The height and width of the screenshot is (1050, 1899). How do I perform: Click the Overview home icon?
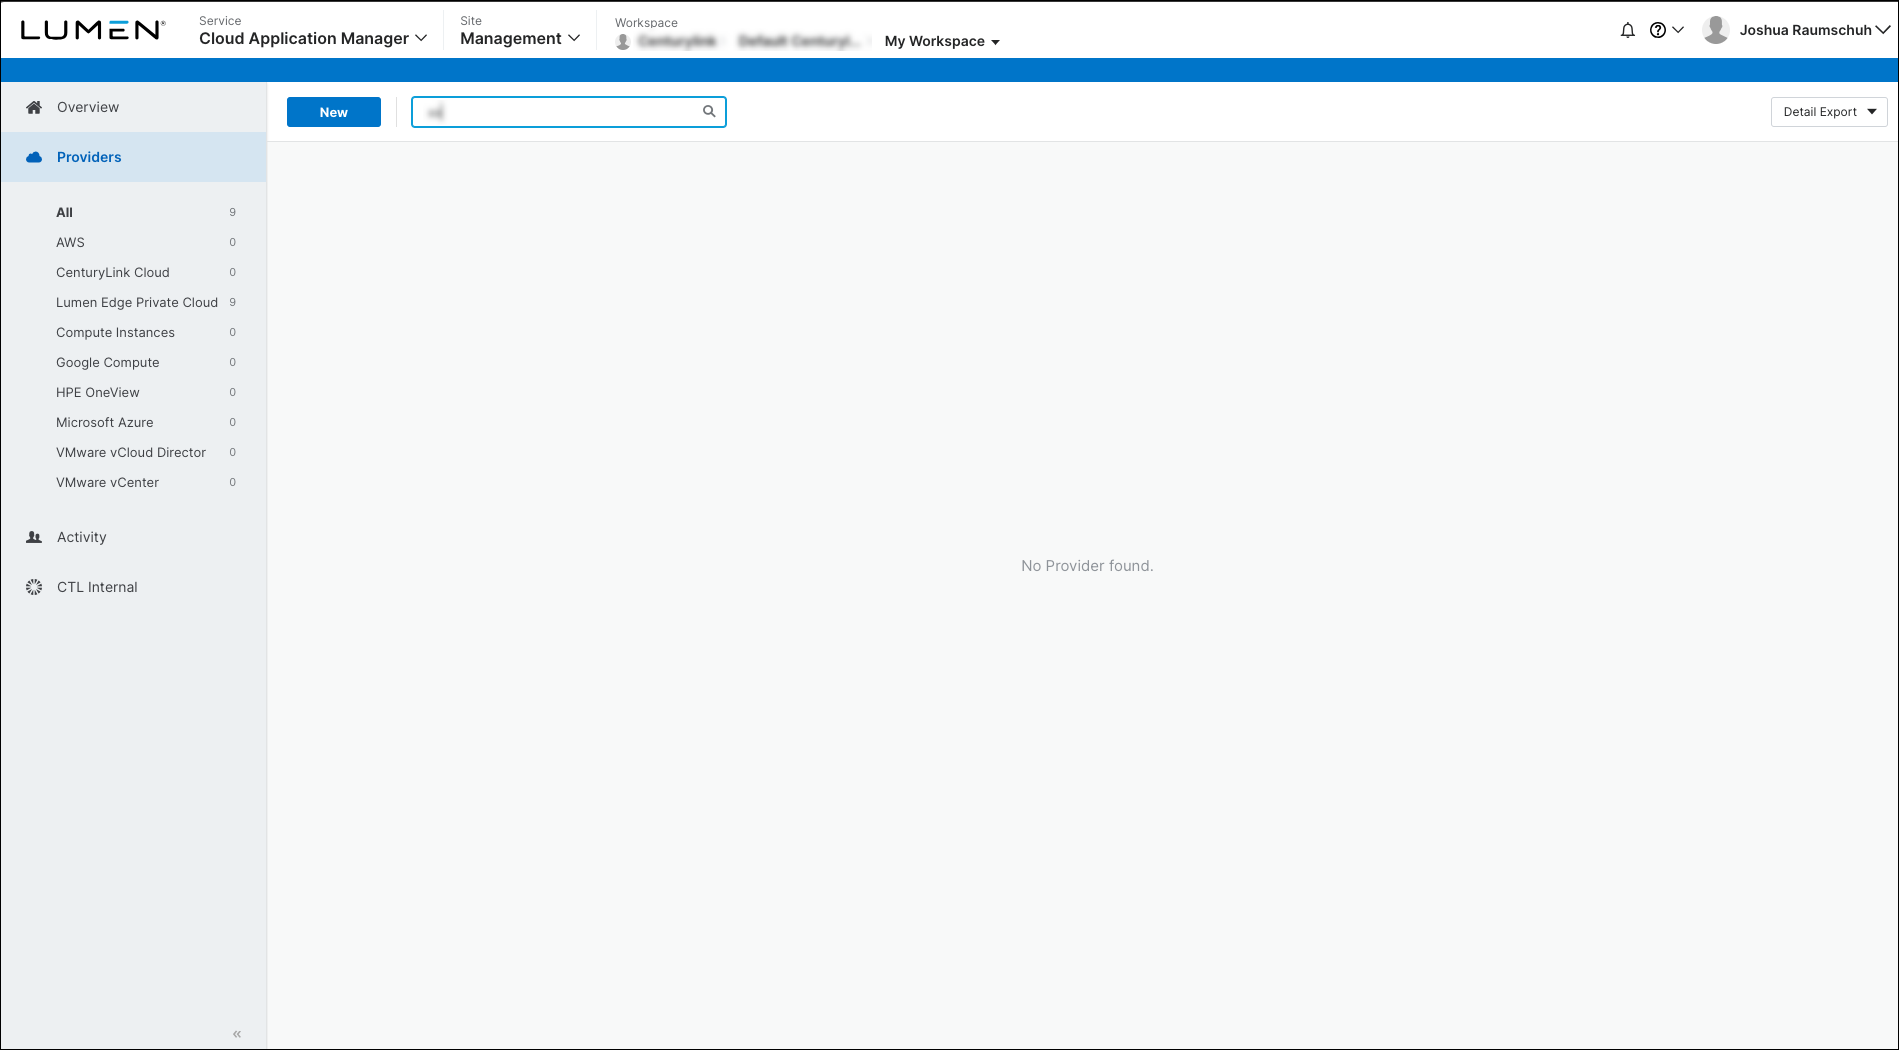pos(34,107)
